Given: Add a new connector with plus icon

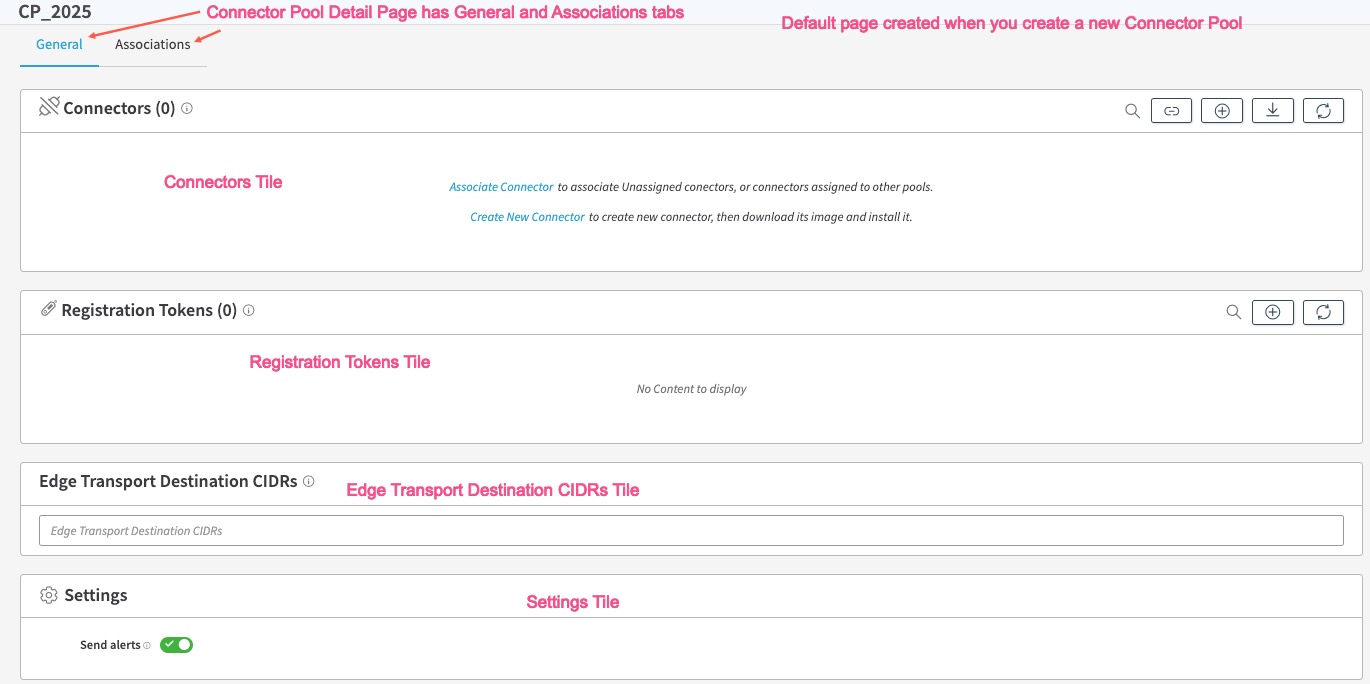Looking at the screenshot, I should tap(1221, 111).
